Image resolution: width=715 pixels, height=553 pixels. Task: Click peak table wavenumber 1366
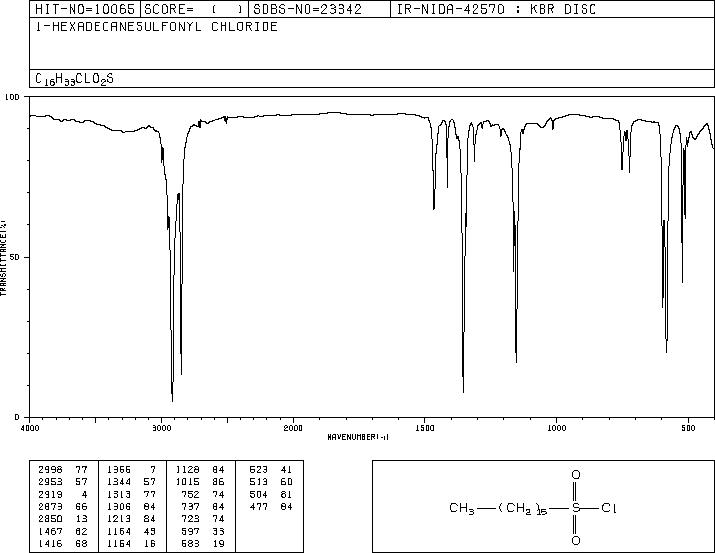pyautogui.click(x=119, y=470)
